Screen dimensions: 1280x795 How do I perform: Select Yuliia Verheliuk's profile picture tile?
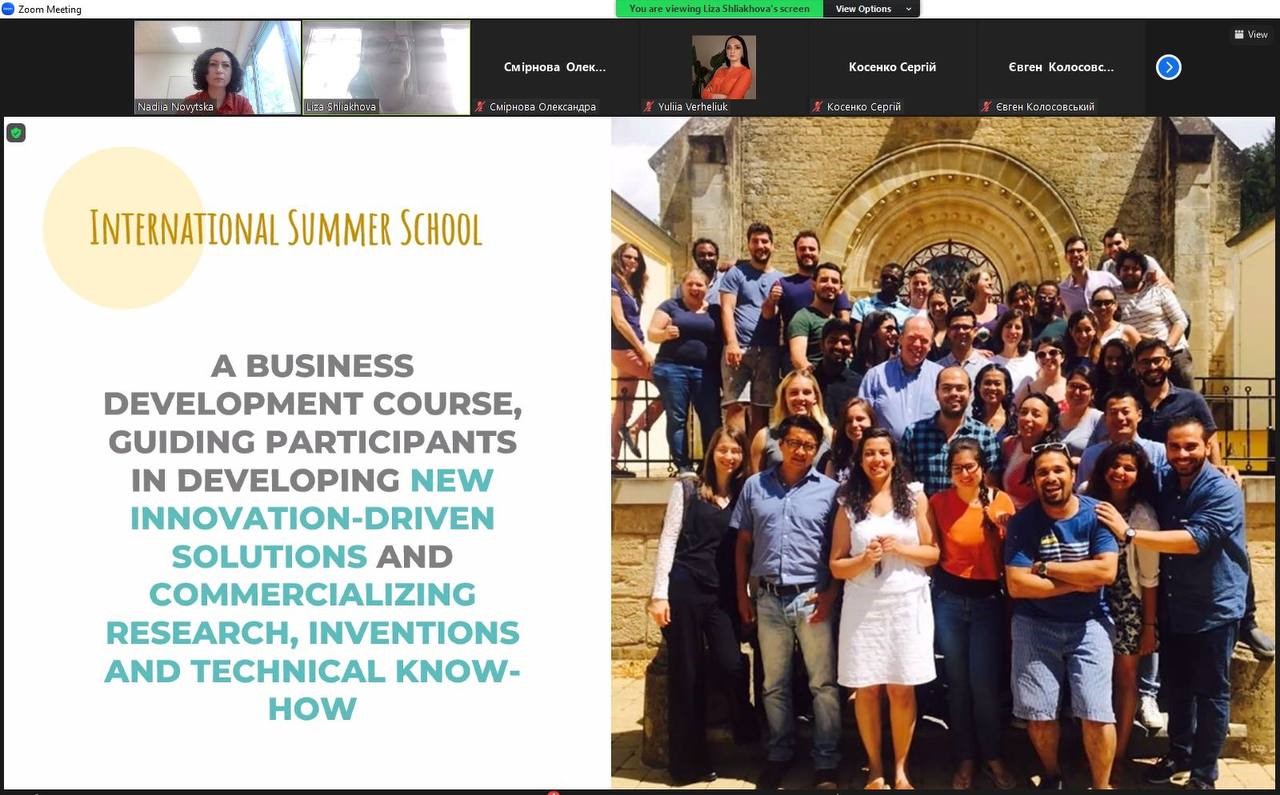[724, 67]
